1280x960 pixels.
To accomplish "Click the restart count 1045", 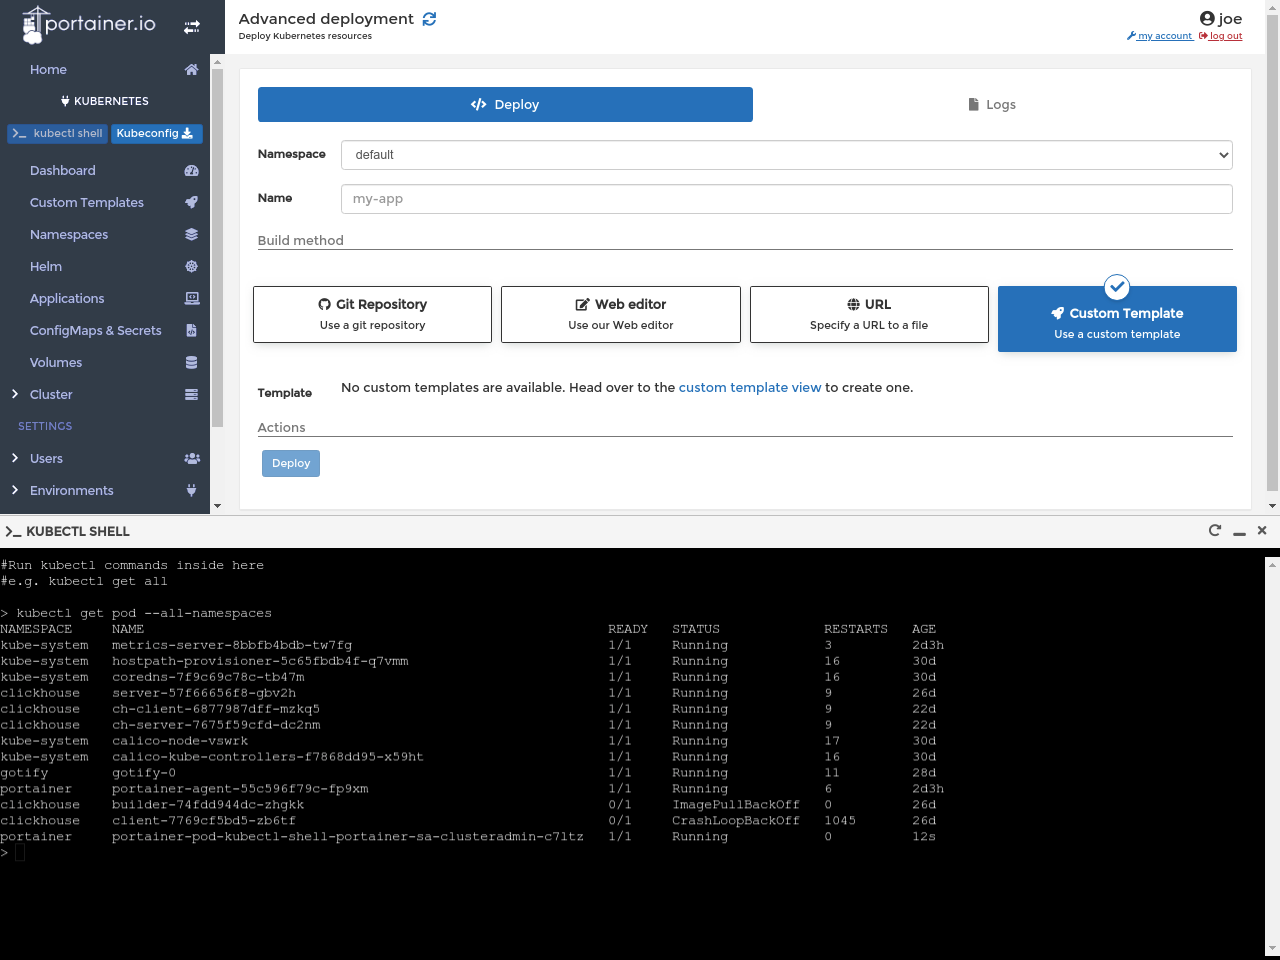I will (x=840, y=821).
